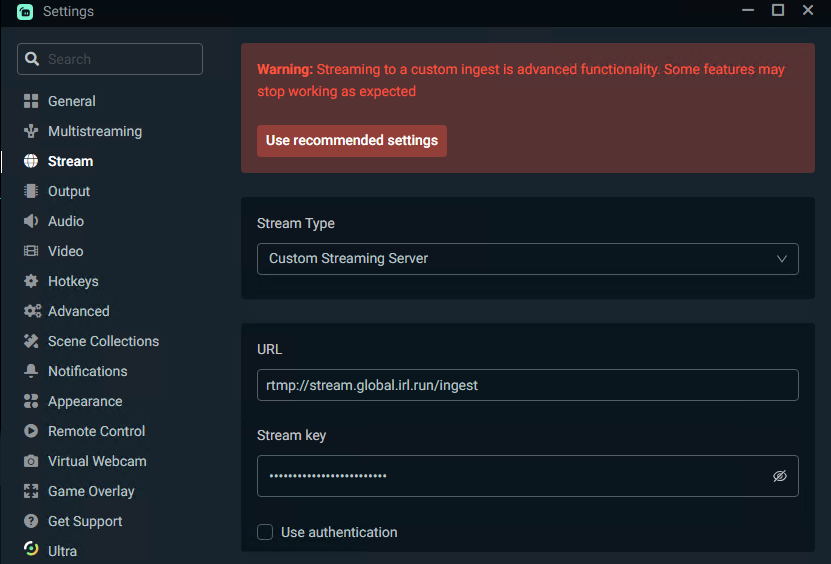Click the Multistreaming icon in sidebar
The width and height of the screenshot is (831, 564).
[x=31, y=131]
